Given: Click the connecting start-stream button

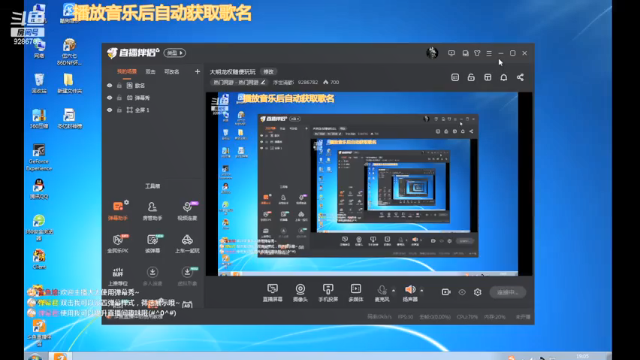Looking at the screenshot, I should click(x=507, y=292).
